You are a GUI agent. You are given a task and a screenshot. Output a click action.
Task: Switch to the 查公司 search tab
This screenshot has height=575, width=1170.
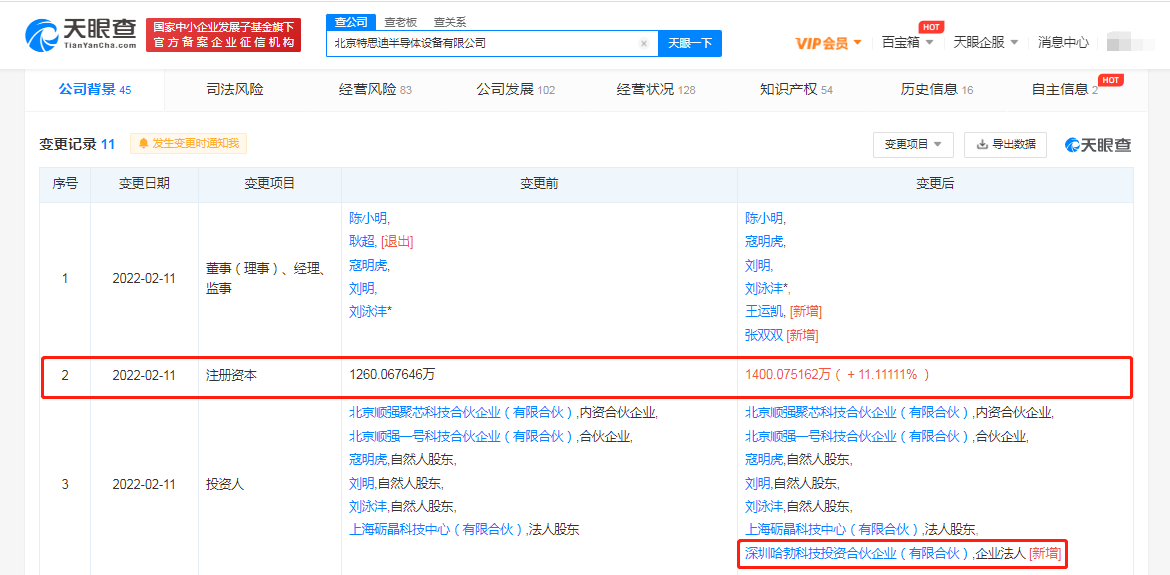pos(351,22)
